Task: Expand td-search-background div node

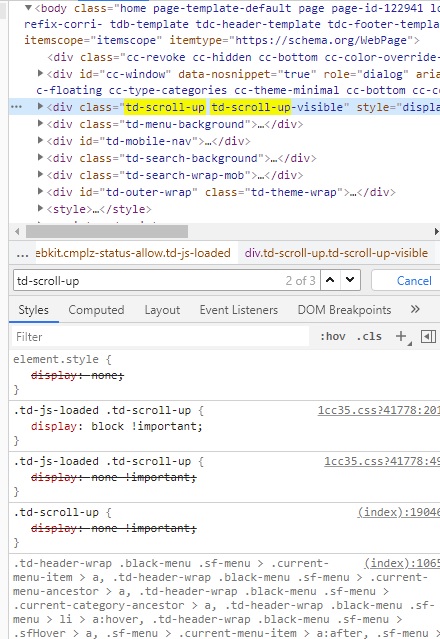Action: point(40,157)
